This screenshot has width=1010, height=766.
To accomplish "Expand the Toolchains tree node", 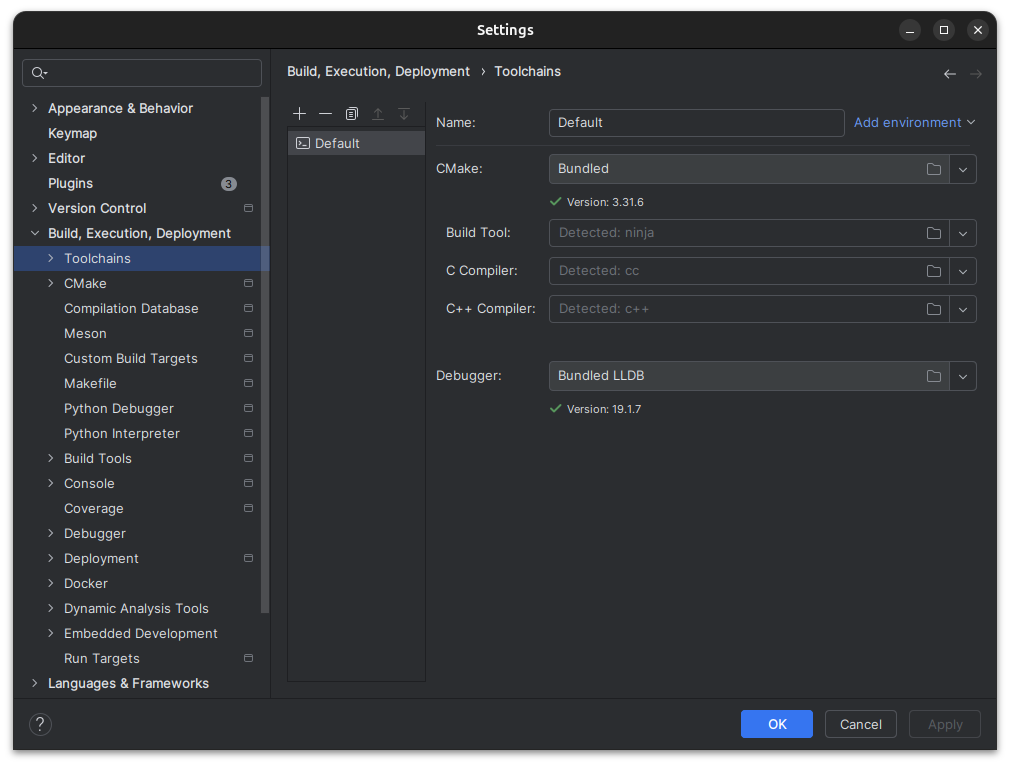I will coord(51,258).
